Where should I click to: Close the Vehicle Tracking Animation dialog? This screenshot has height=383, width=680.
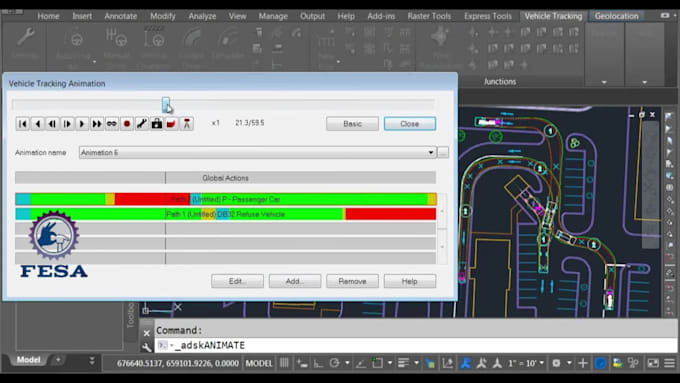coord(409,124)
